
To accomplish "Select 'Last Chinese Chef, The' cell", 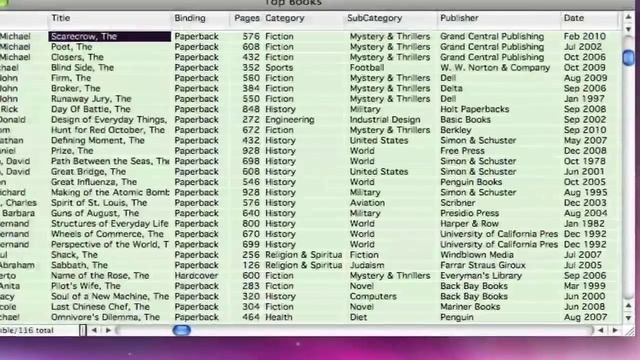I will coord(109,307).
